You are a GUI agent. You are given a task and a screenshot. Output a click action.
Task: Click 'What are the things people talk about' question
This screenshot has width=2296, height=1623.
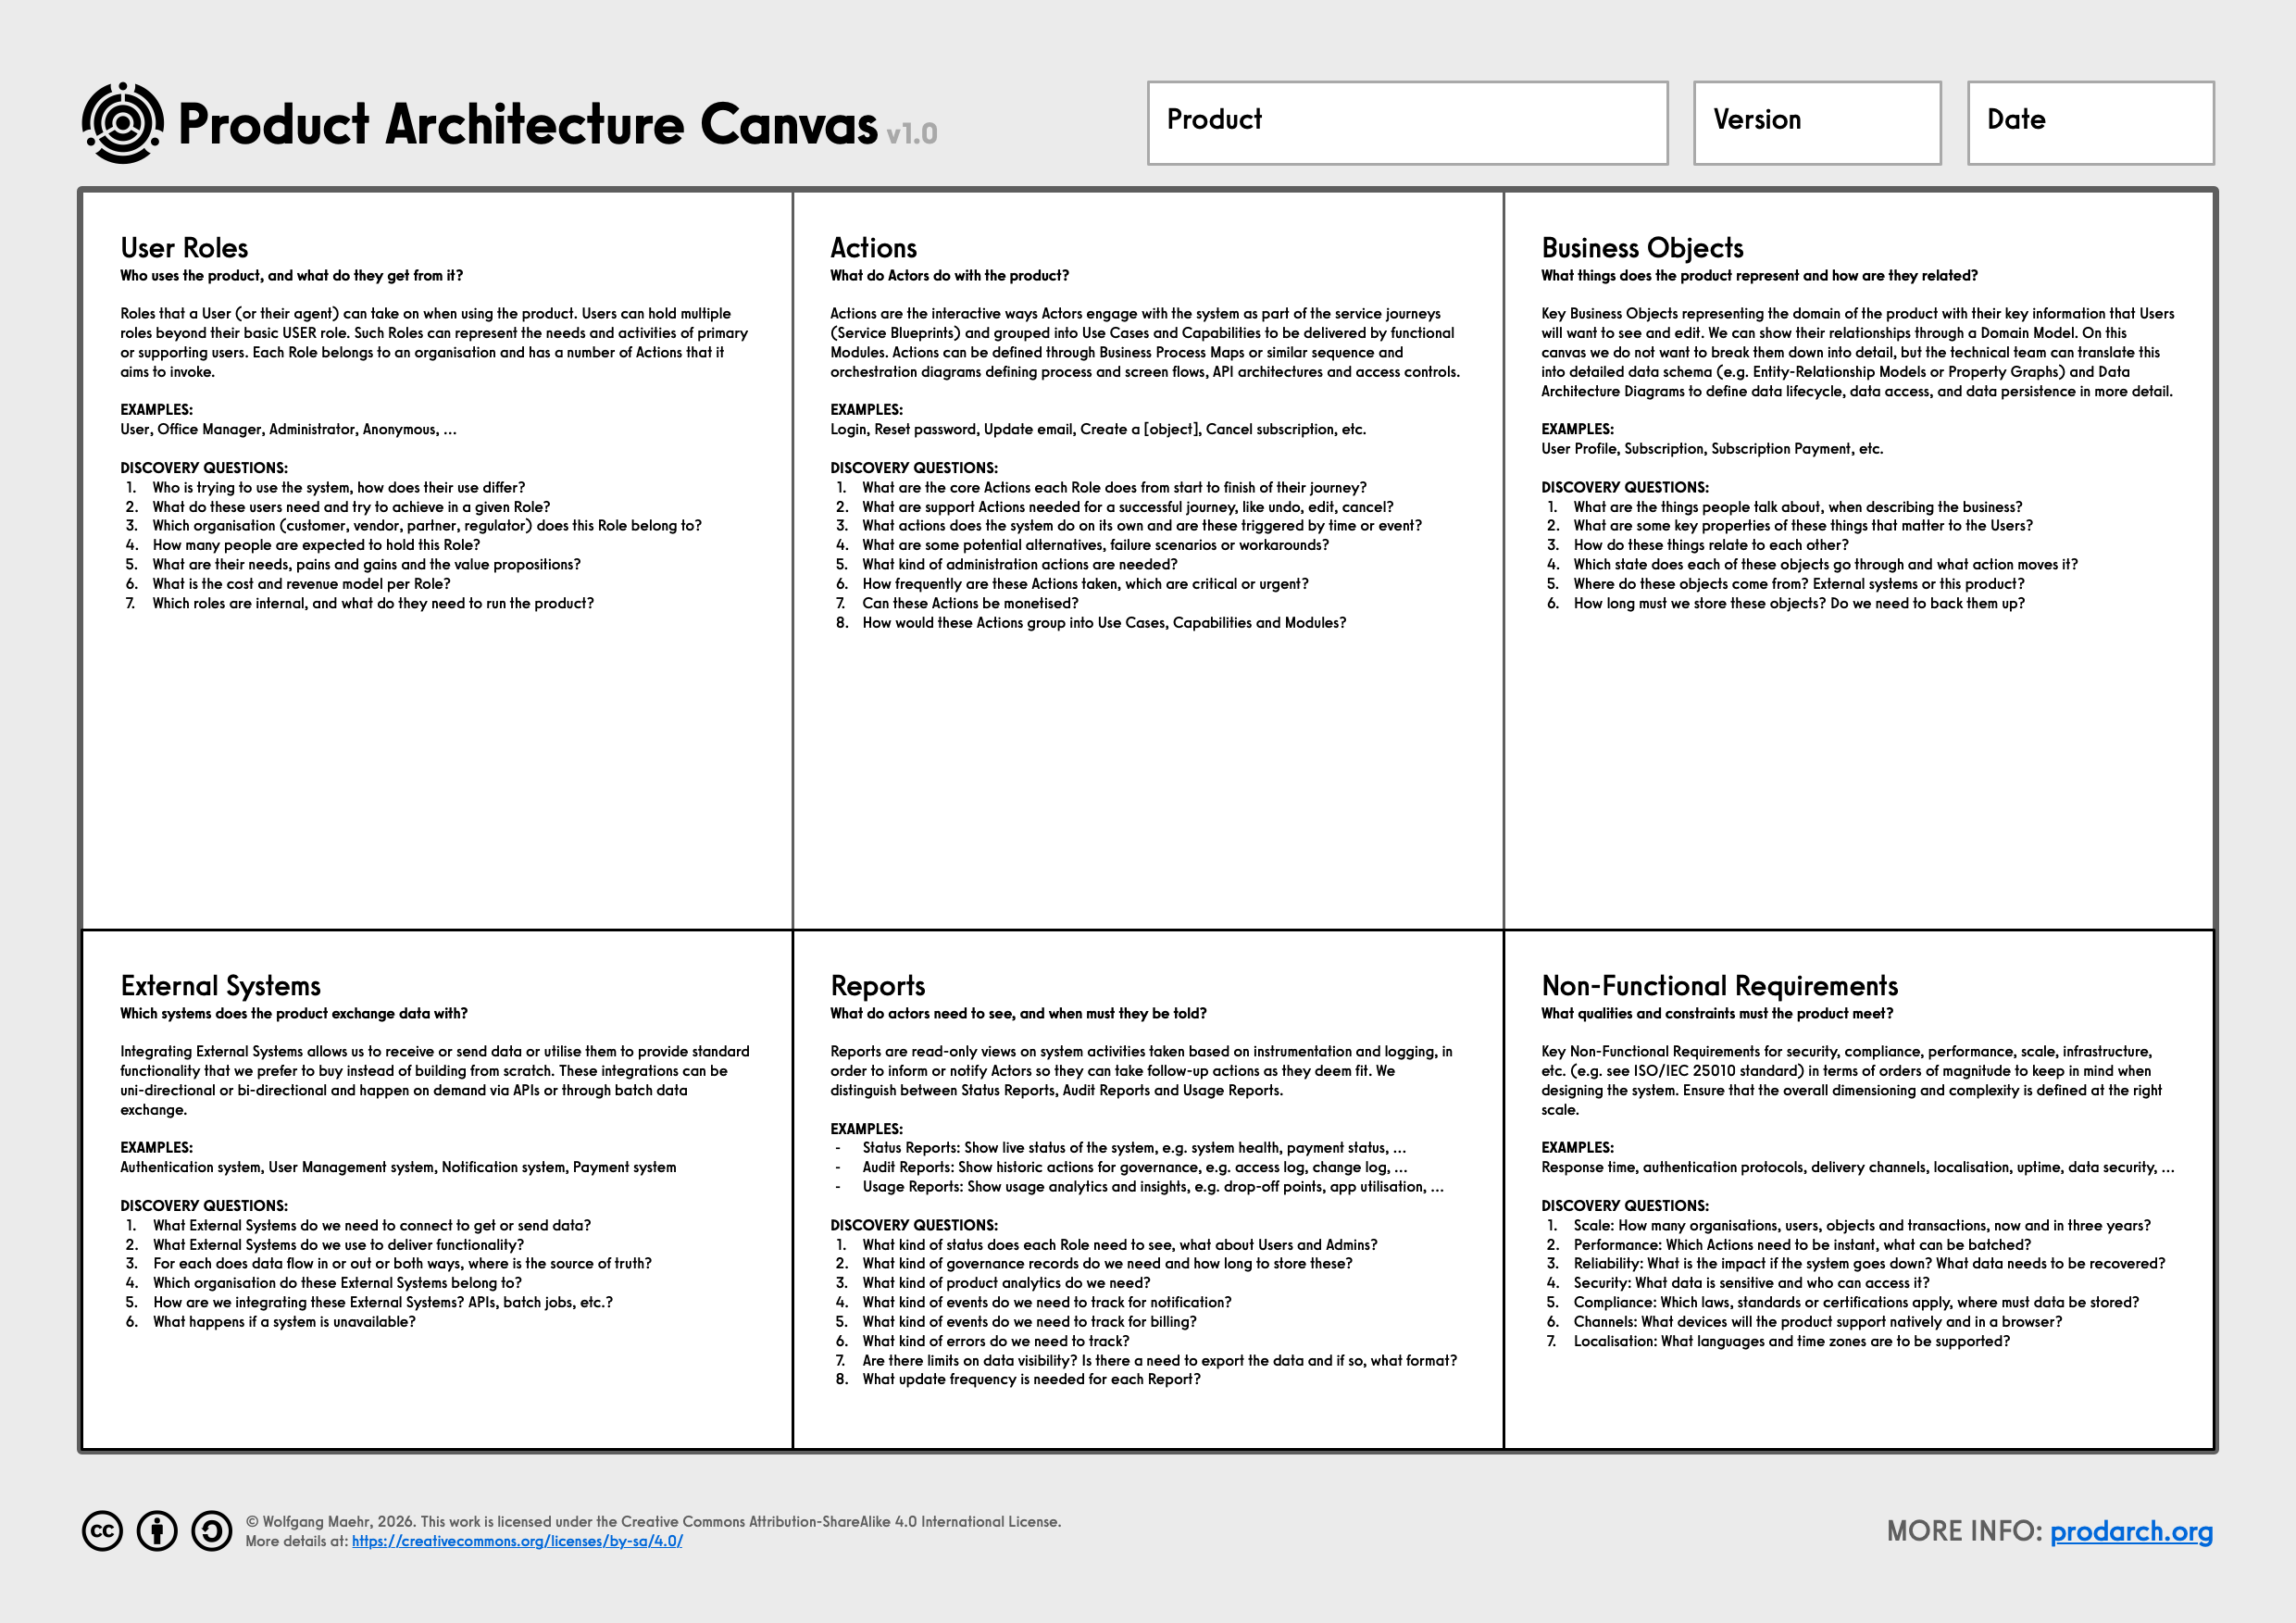[x=1797, y=507]
